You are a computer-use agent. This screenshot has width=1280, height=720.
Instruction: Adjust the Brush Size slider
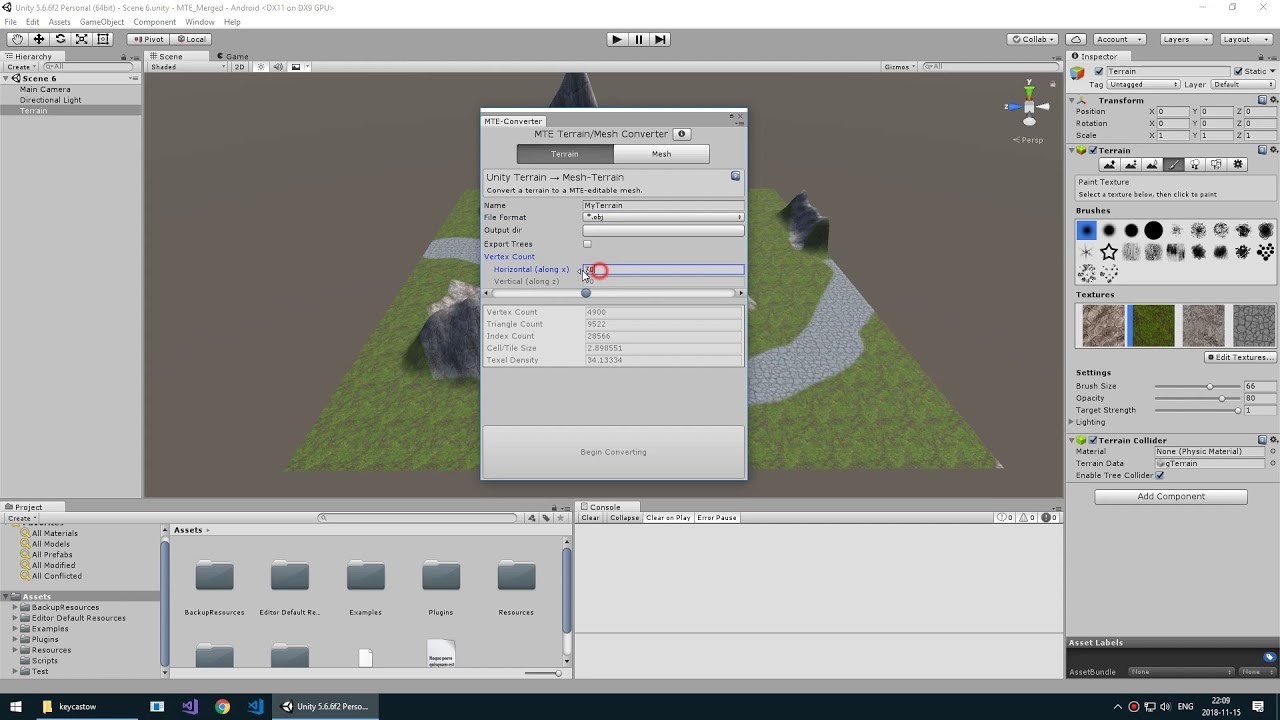coord(1197,386)
